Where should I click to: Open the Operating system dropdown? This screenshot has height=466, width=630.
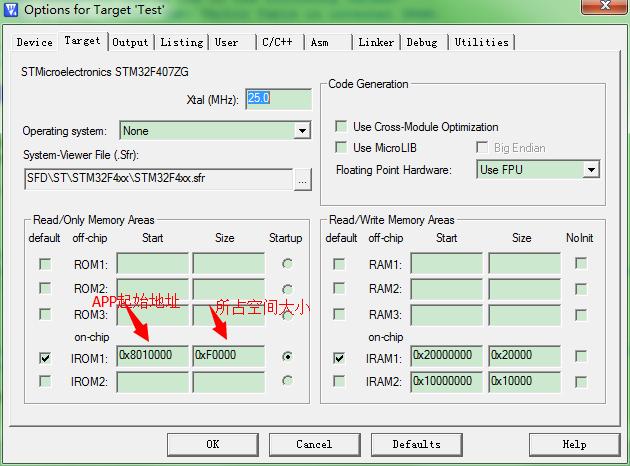(x=215, y=131)
